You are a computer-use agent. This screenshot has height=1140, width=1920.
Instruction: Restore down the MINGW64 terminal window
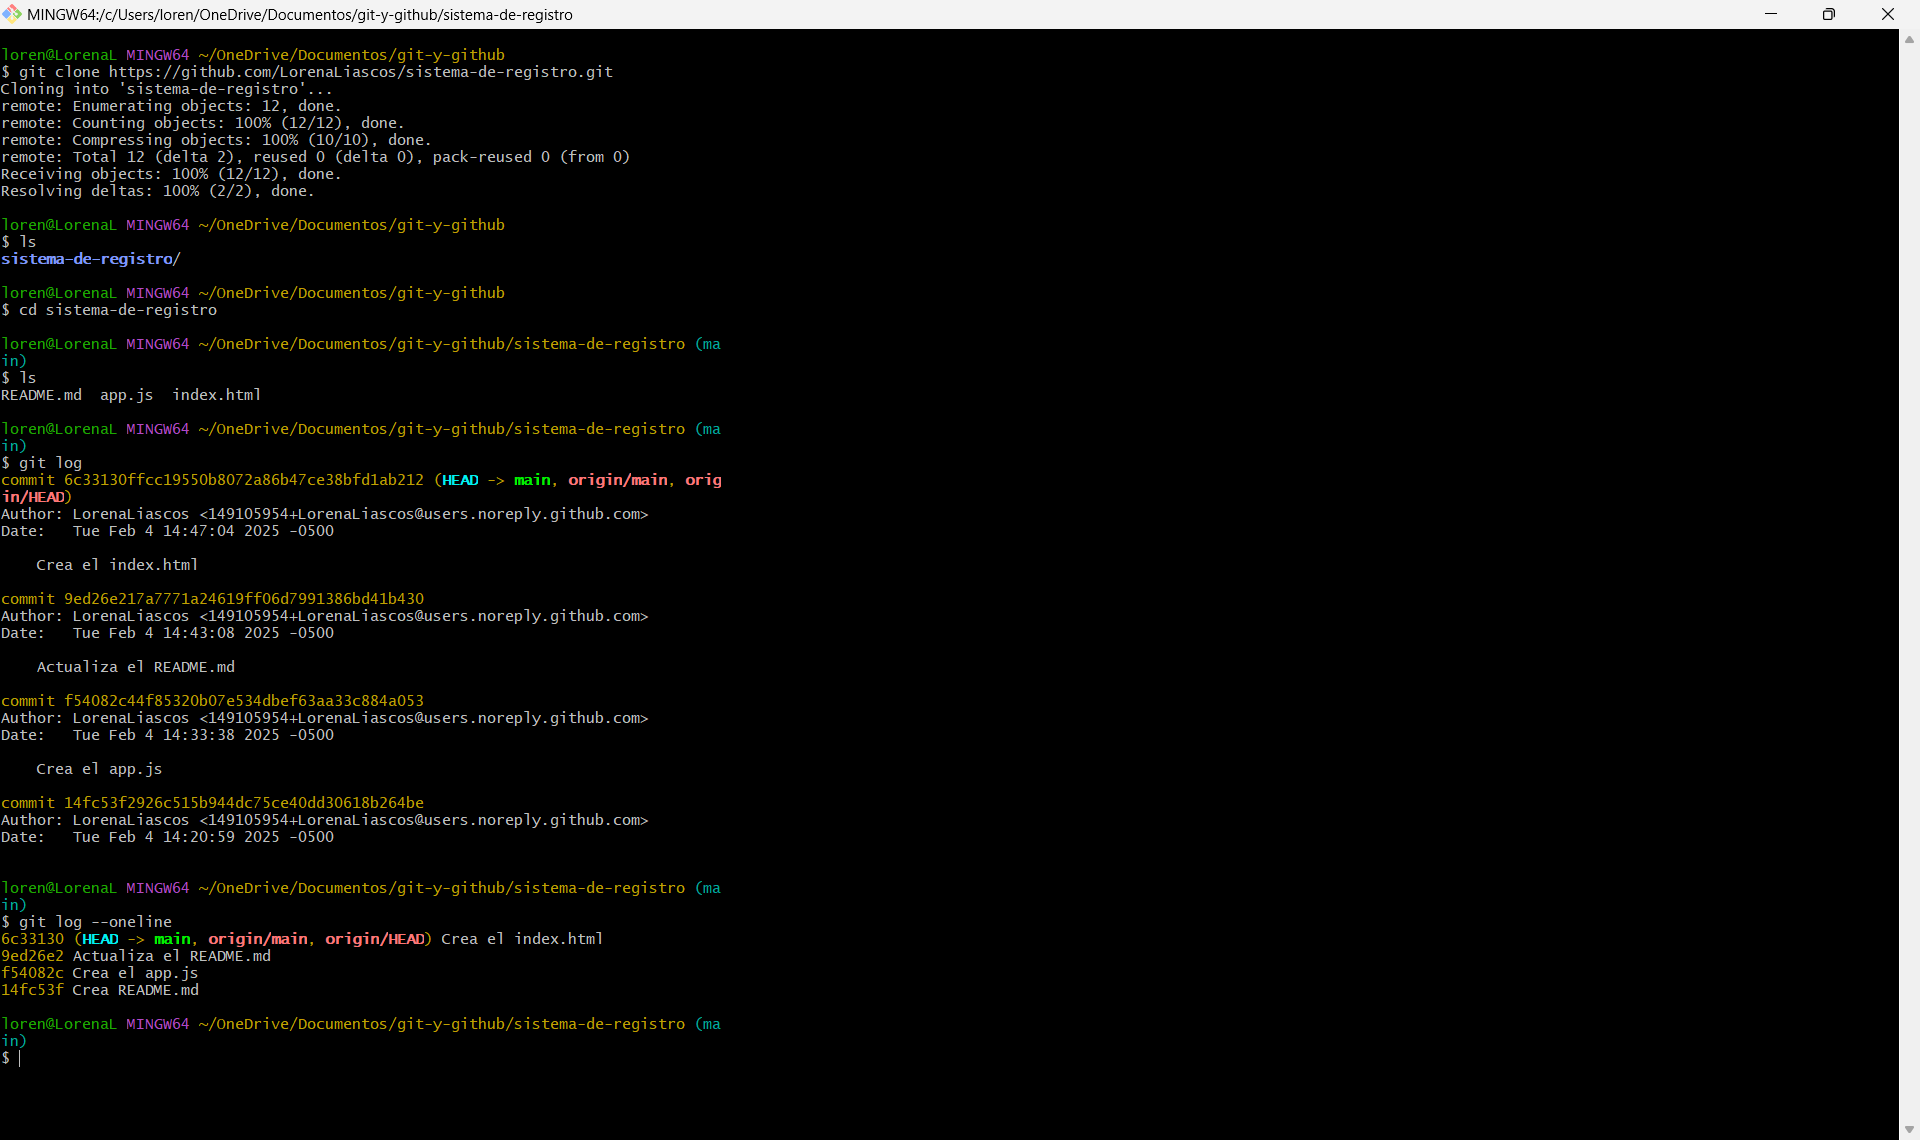pyautogui.click(x=1829, y=14)
